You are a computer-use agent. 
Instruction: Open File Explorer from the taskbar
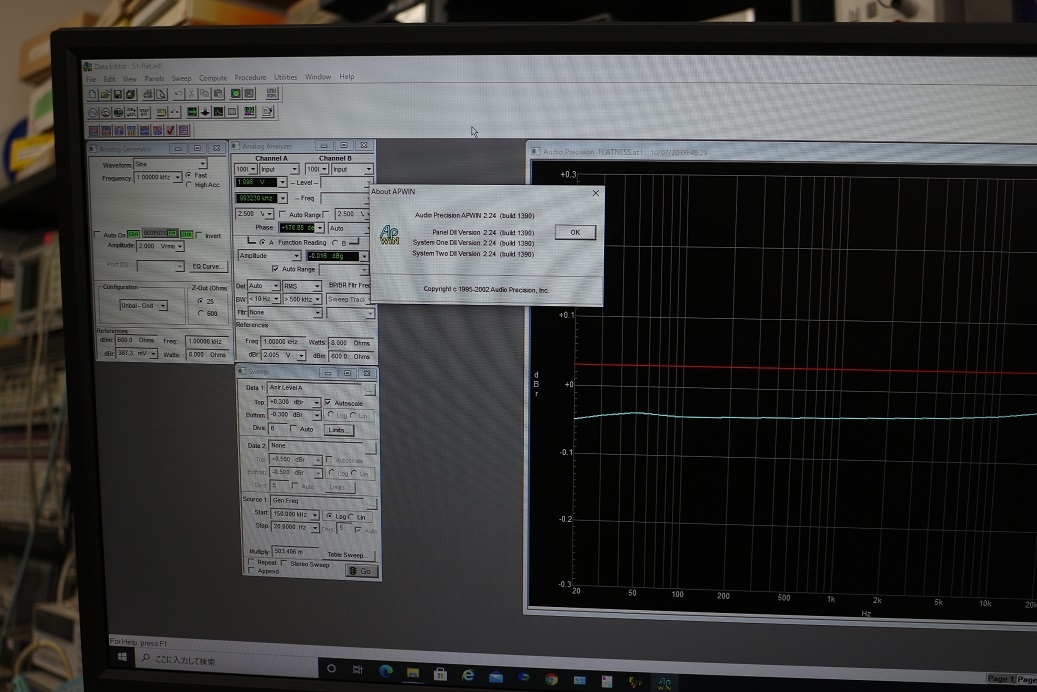click(413, 673)
